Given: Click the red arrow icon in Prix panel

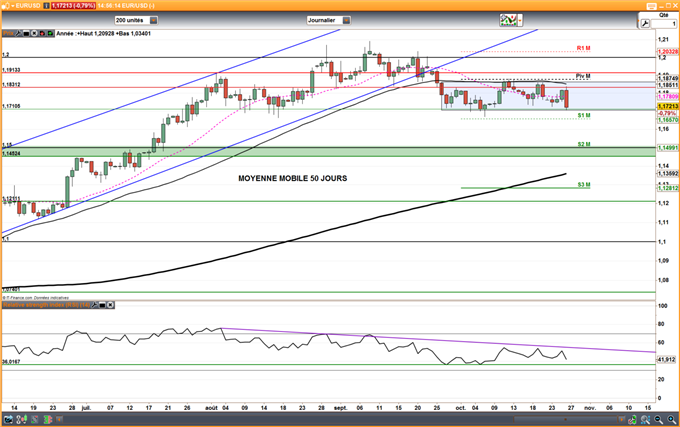Looking at the screenshot, I should 42,33.
